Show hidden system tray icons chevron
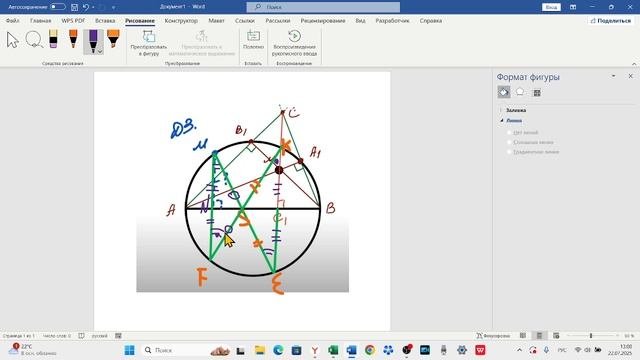The width and height of the screenshot is (640, 360). tap(519, 350)
